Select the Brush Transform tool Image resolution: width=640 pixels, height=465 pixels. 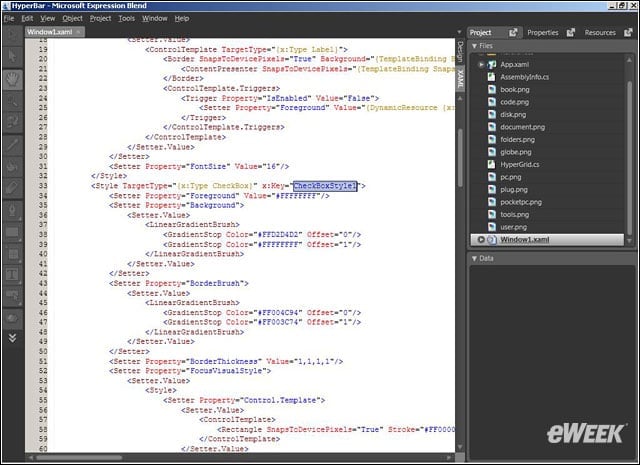tap(13, 188)
